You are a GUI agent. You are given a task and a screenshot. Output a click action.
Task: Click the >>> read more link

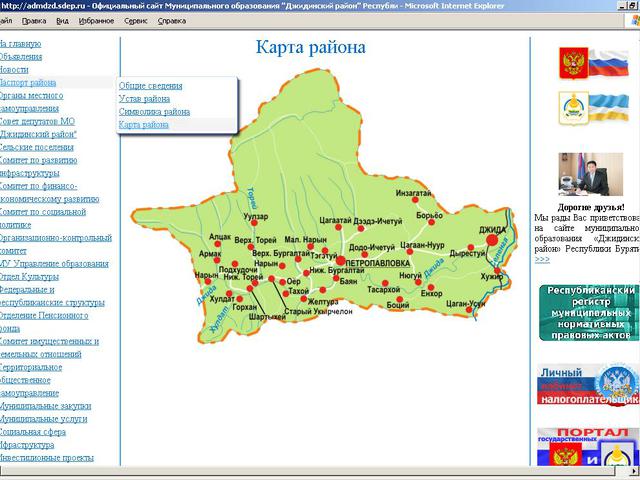pyautogui.click(x=542, y=259)
